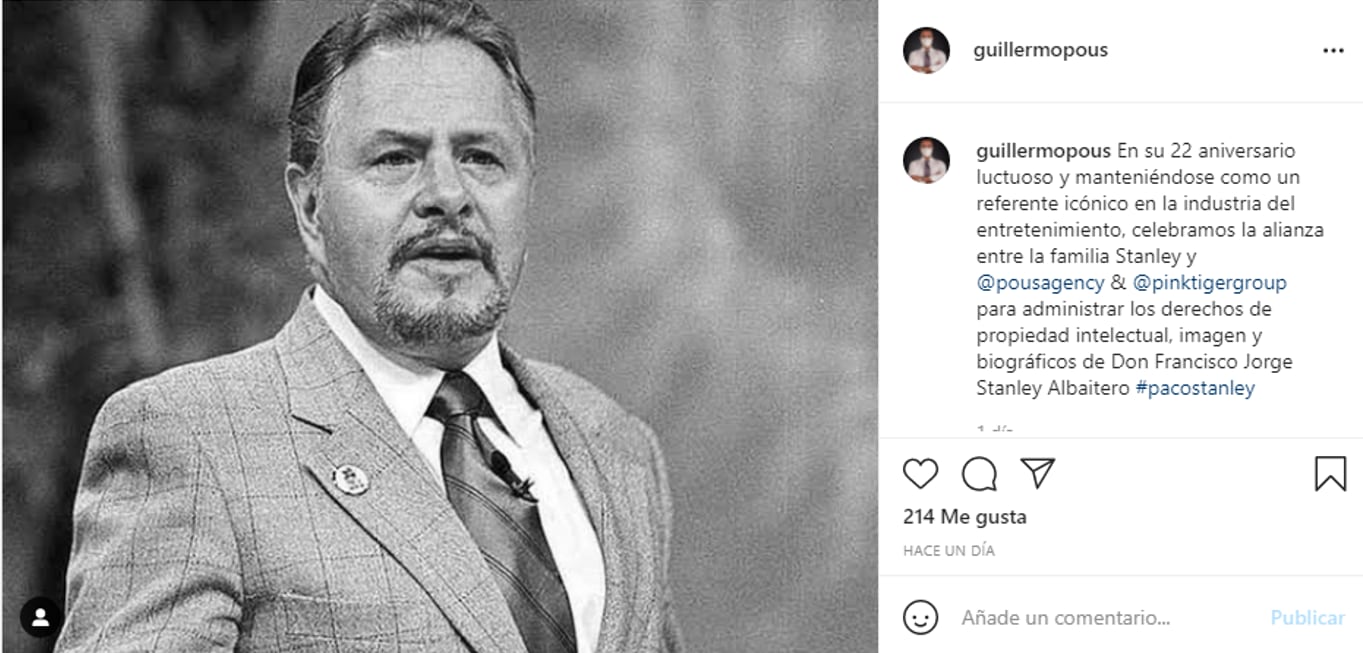Open the post options three-dot menu

[1332, 49]
